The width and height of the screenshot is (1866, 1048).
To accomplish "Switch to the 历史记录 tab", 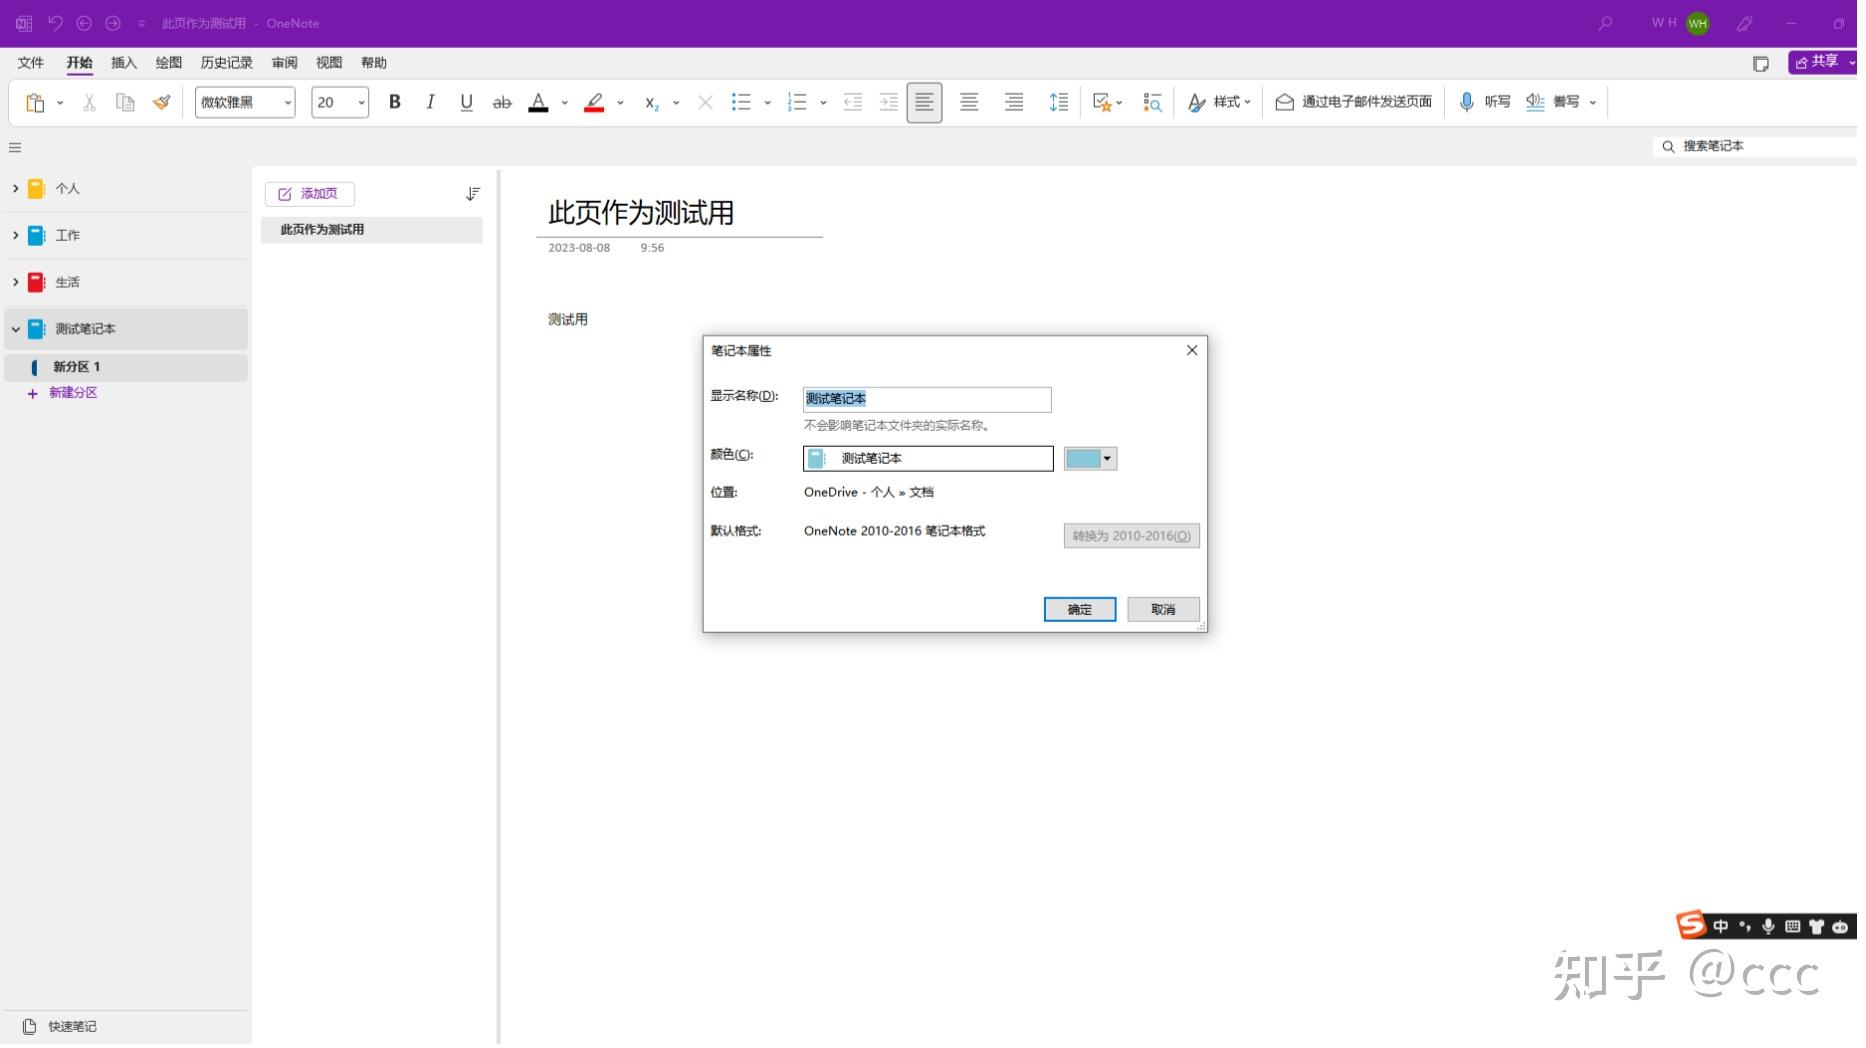I will coord(227,63).
